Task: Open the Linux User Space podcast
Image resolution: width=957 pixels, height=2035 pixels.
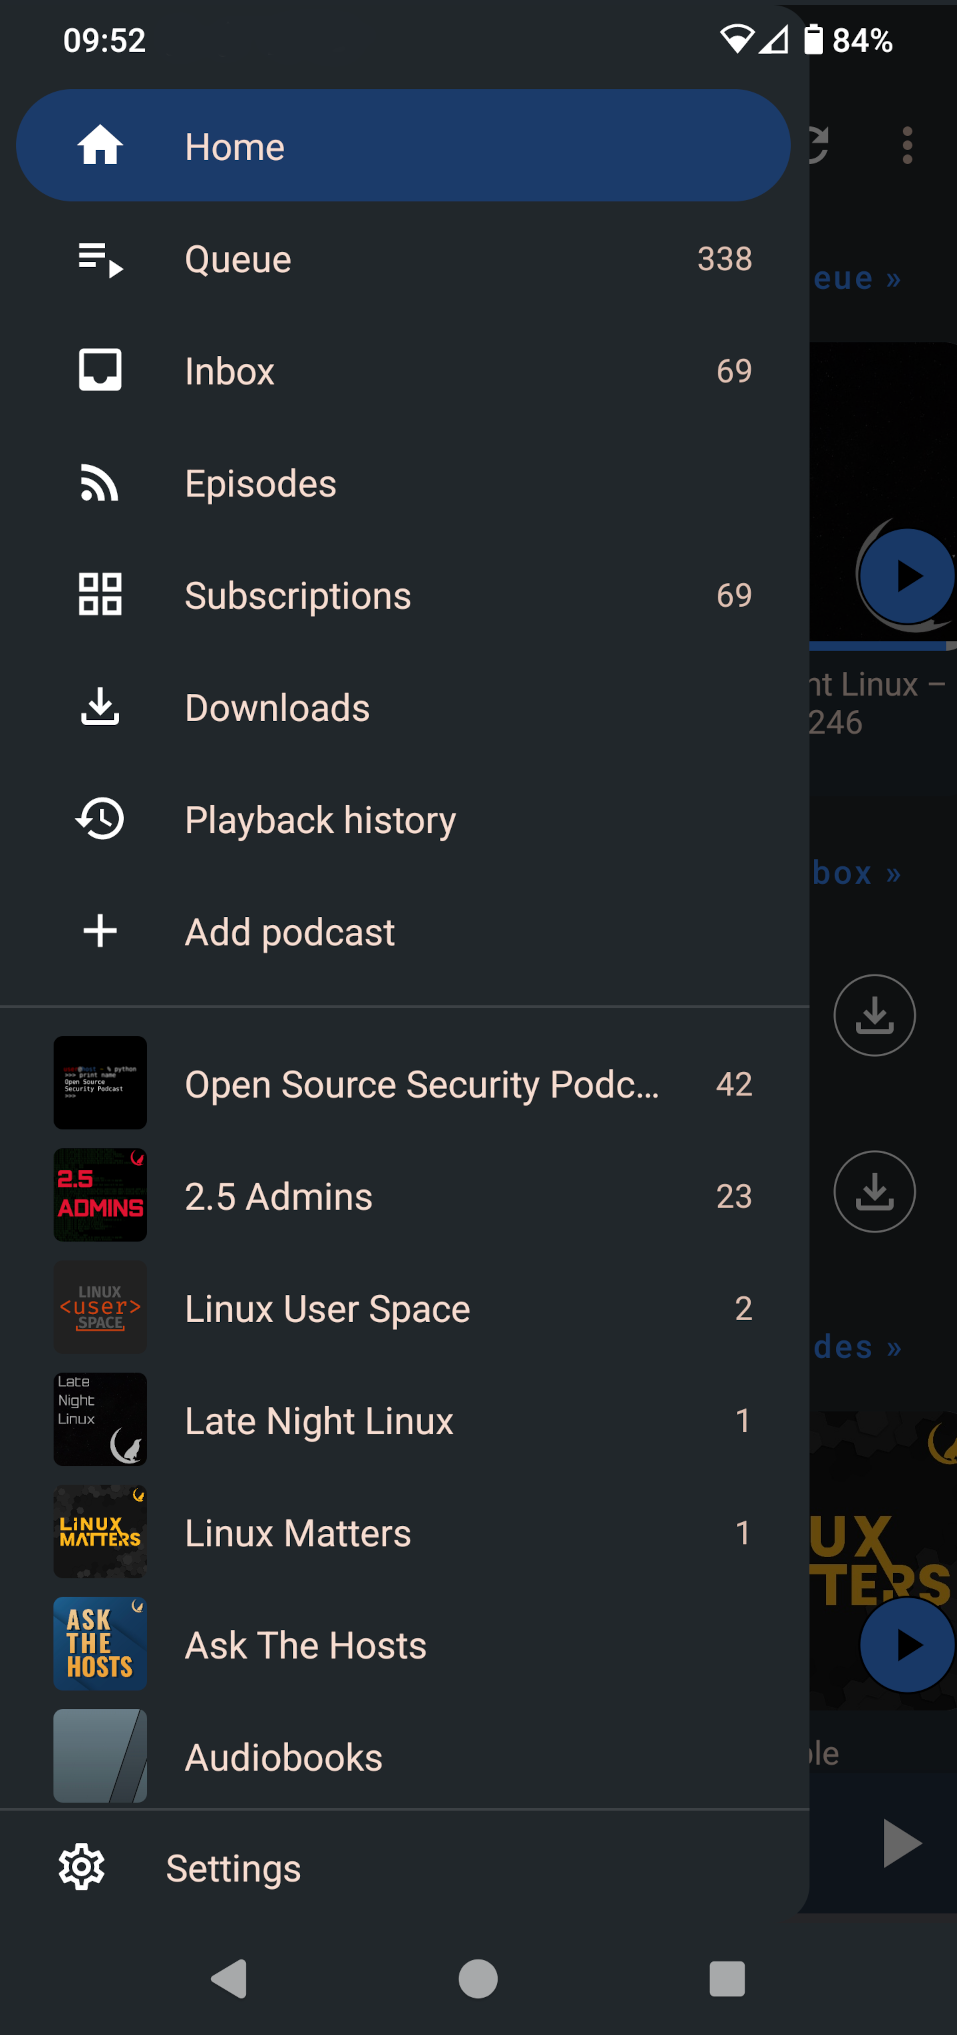Action: coord(327,1309)
